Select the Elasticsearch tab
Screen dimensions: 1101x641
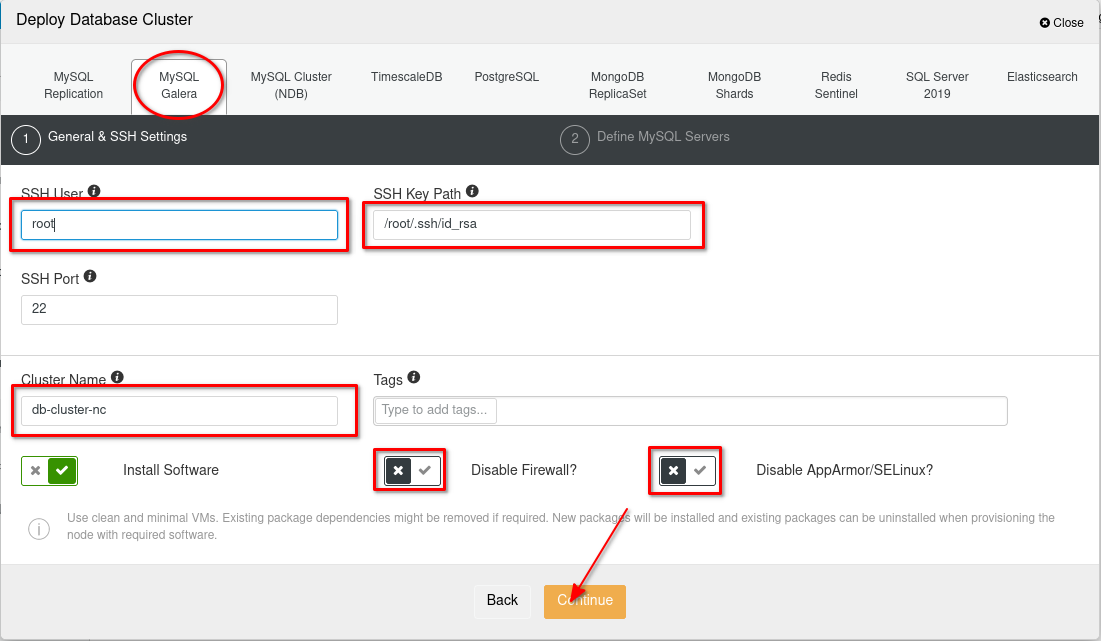[1042, 77]
